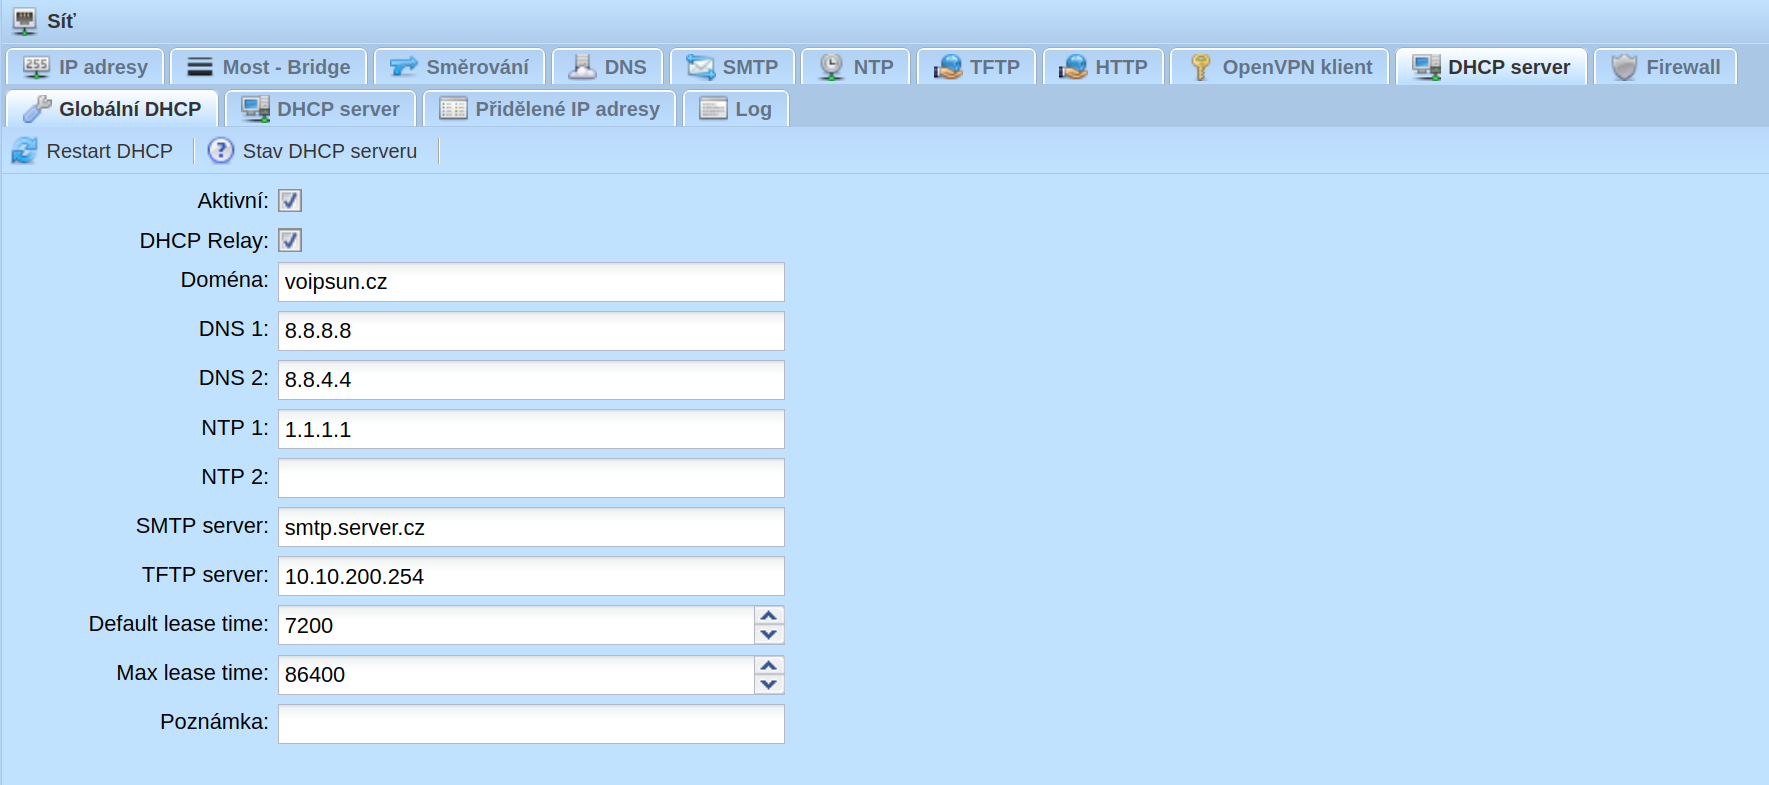The height and width of the screenshot is (785, 1769).
Task: Open the Směrování routing tab
Action: point(459,67)
